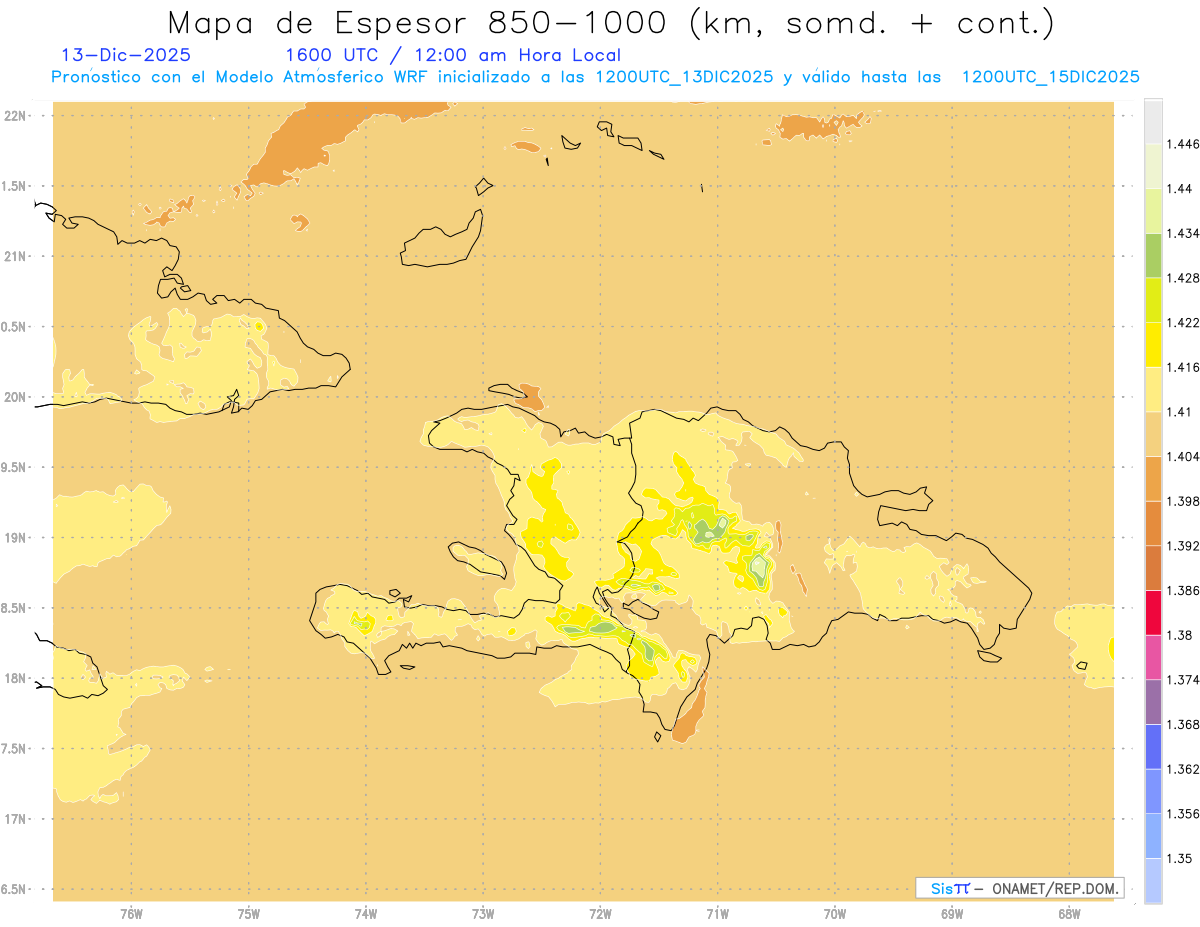Click the latitude label "18N"

16,678
